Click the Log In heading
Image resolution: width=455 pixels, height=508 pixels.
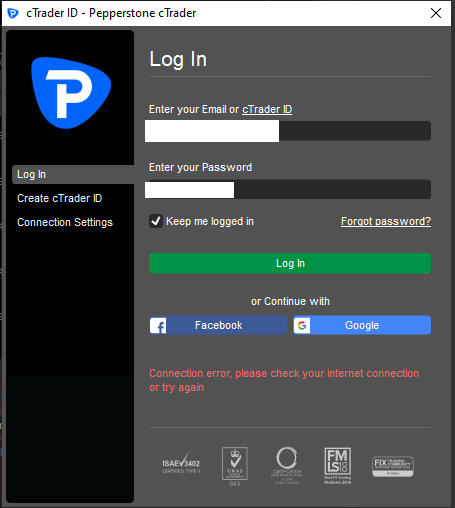tap(178, 59)
